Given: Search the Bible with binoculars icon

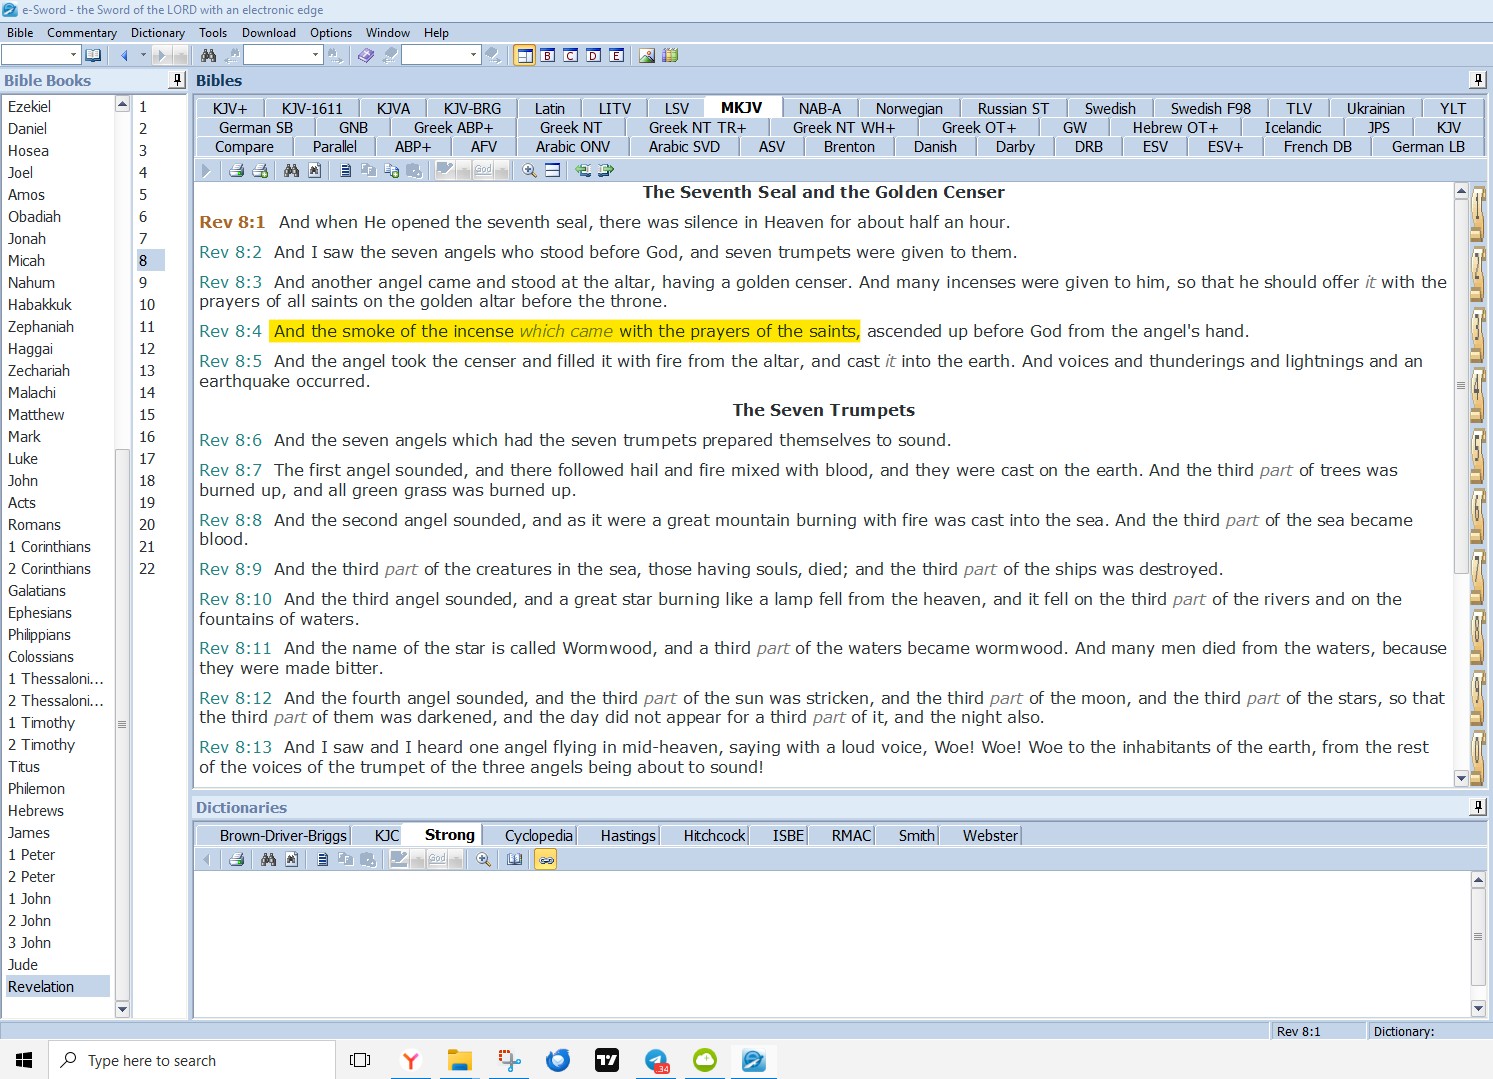Looking at the screenshot, I should [291, 171].
